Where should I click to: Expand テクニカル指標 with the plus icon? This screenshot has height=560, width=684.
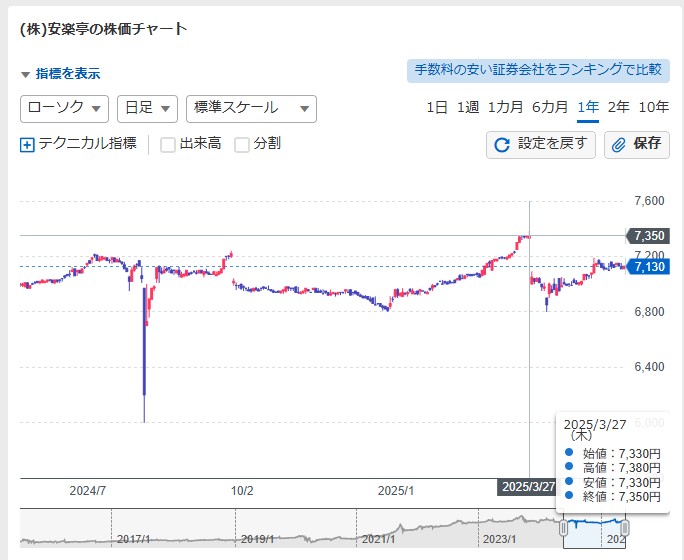pyautogui.click(x=27, y=145)
